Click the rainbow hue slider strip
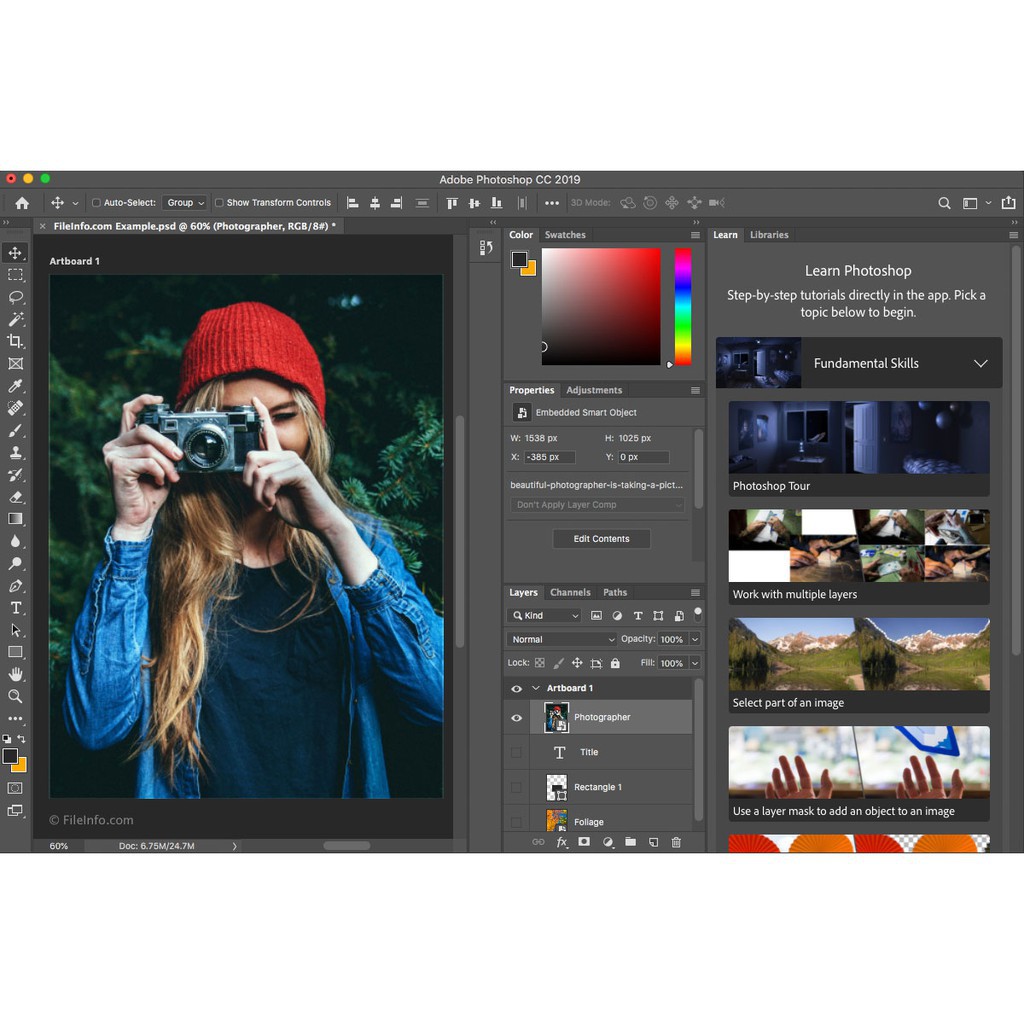Screen dimensions: 1024x1024 [682, 306]
